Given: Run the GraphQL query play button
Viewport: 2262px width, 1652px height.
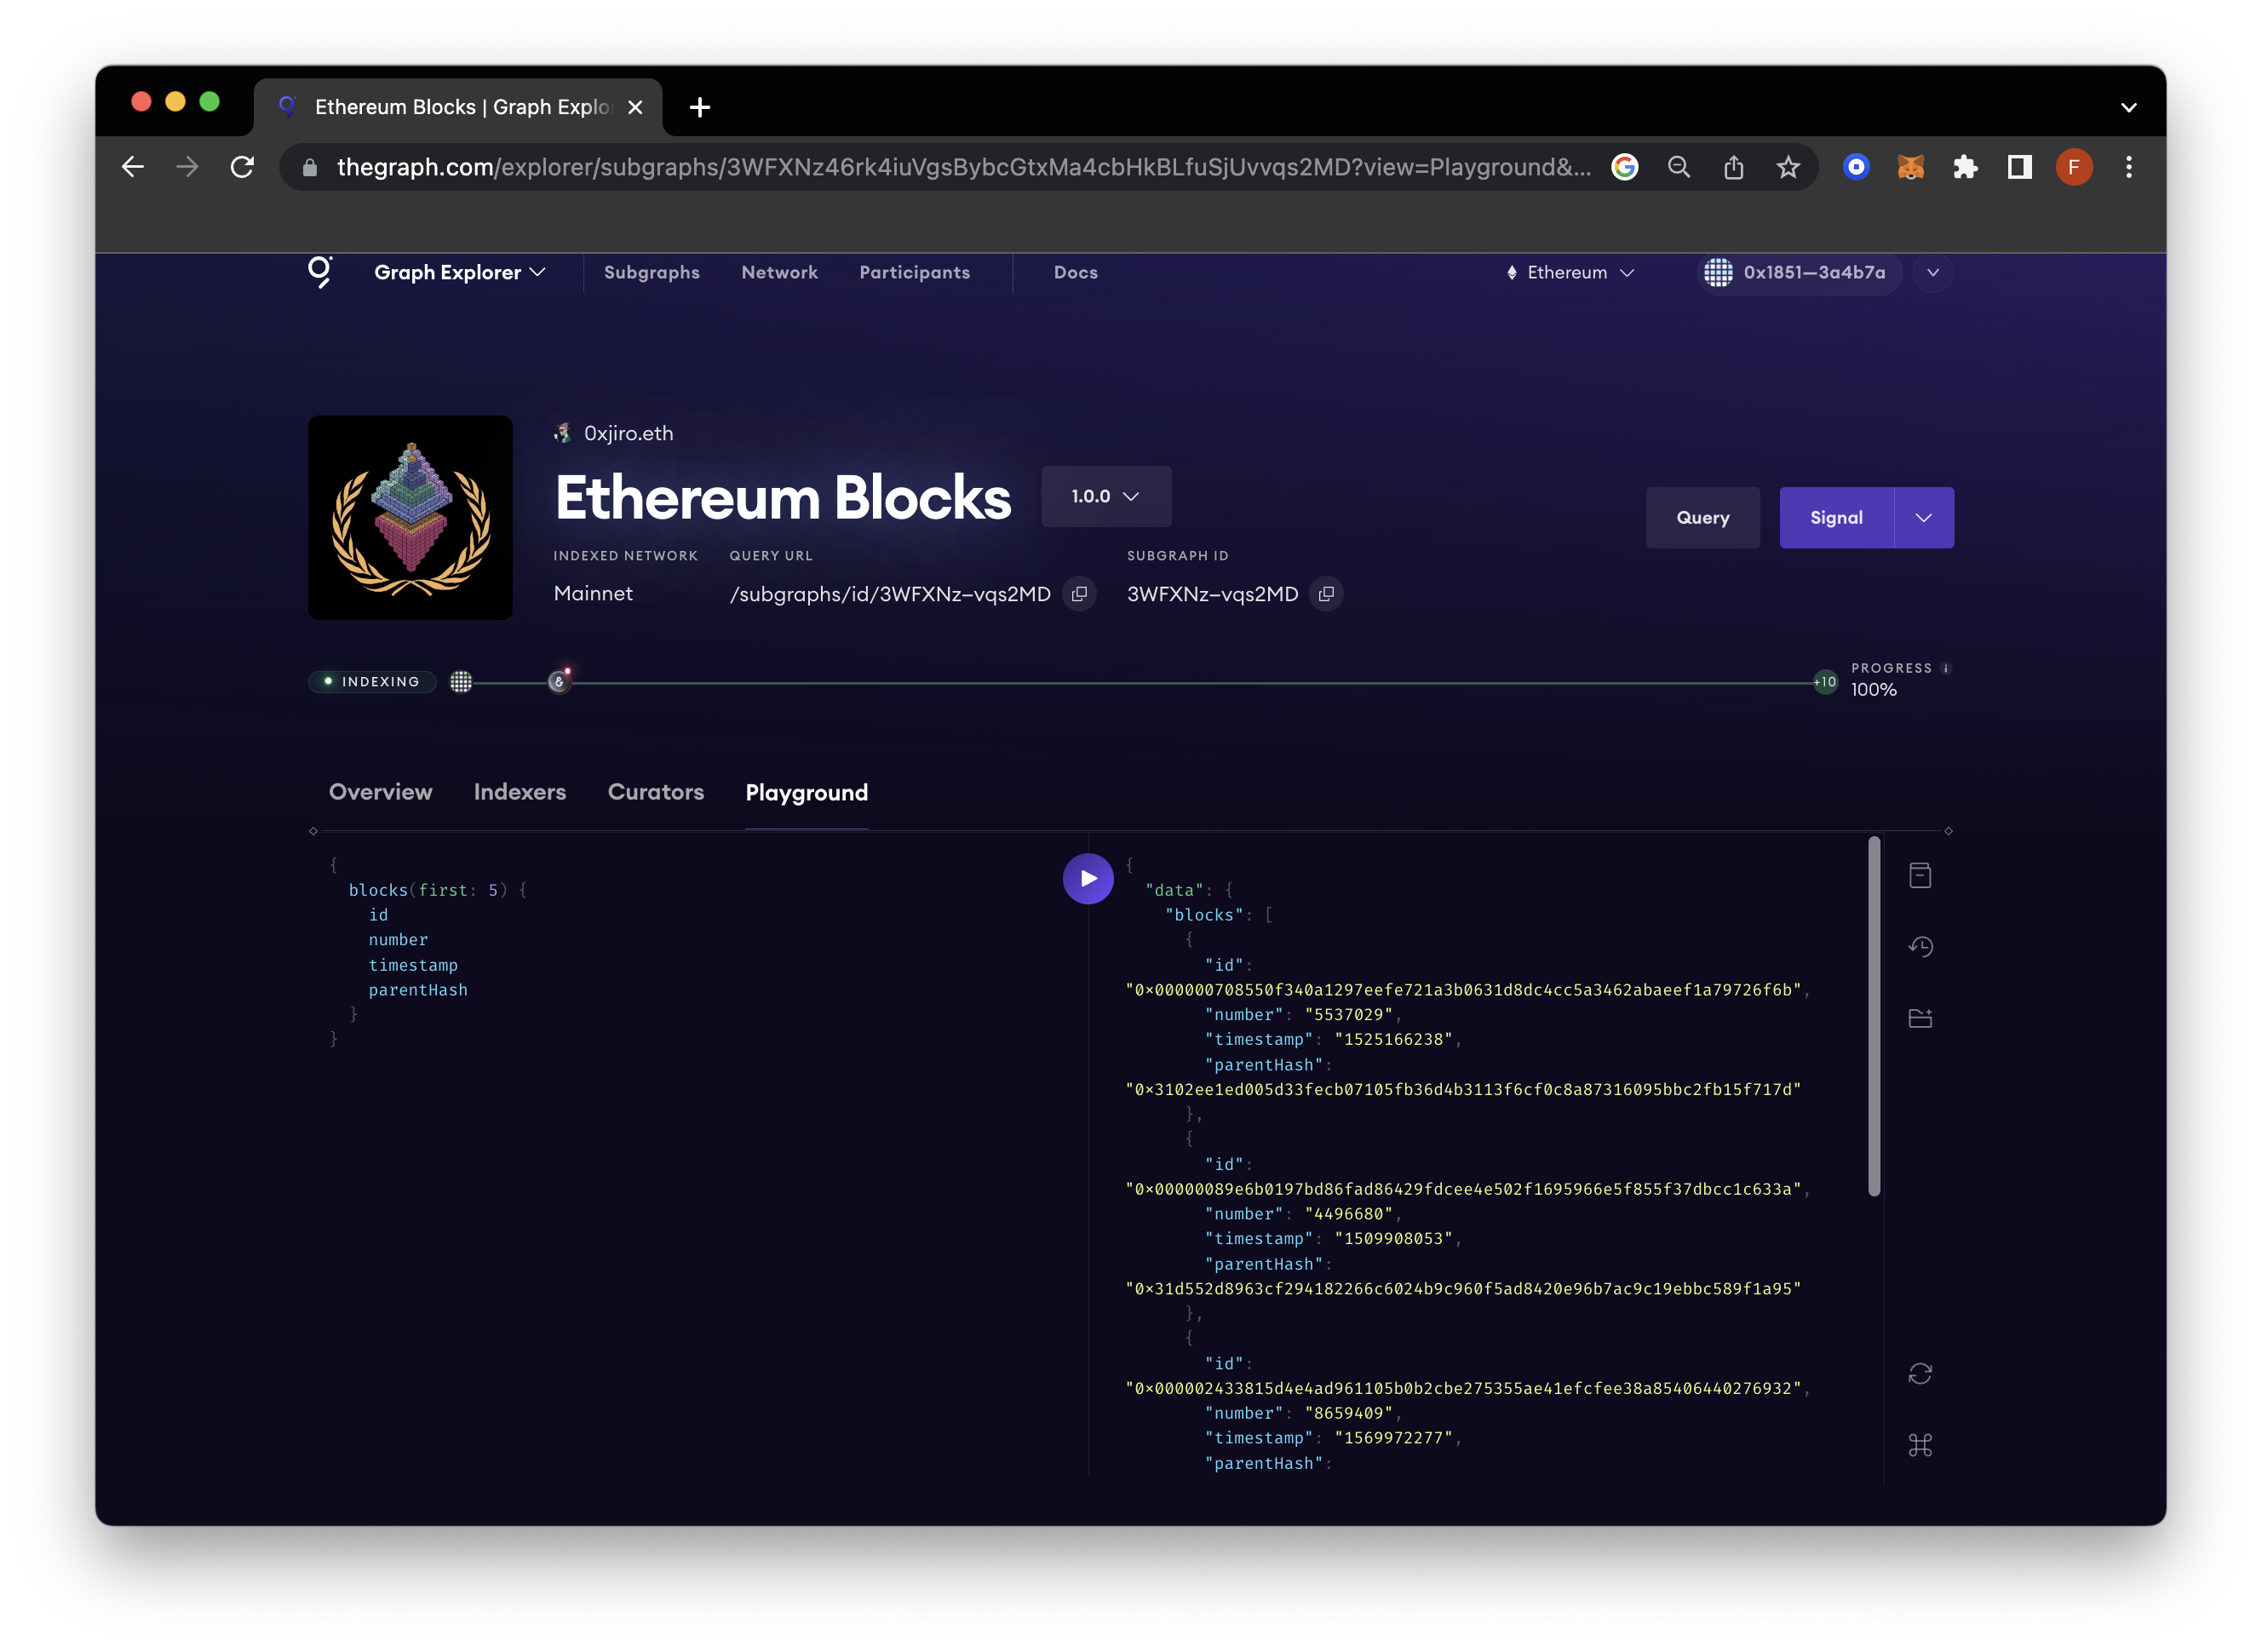Looking at the screenshot, I should 1088,879.
